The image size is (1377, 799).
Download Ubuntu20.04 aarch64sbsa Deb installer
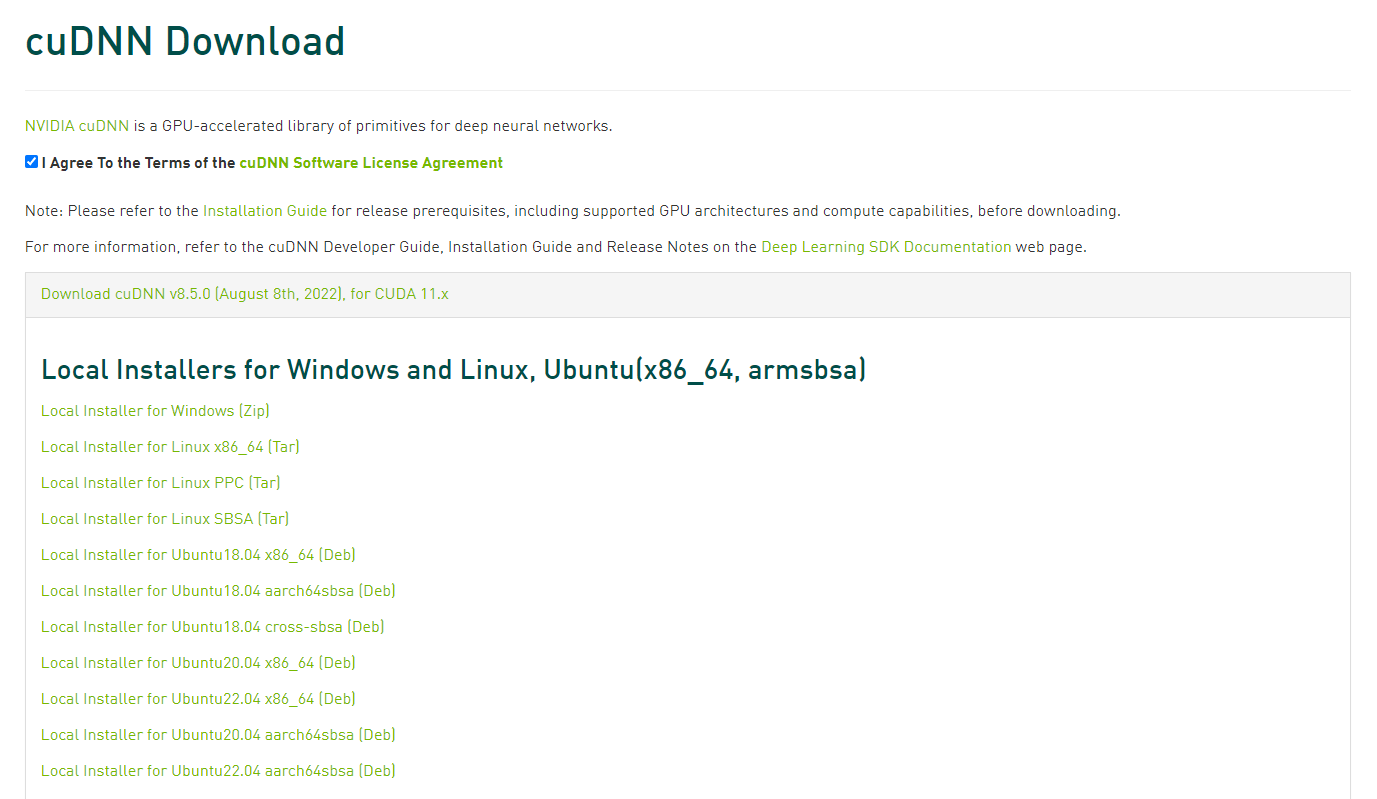click(x=218, y=735)
